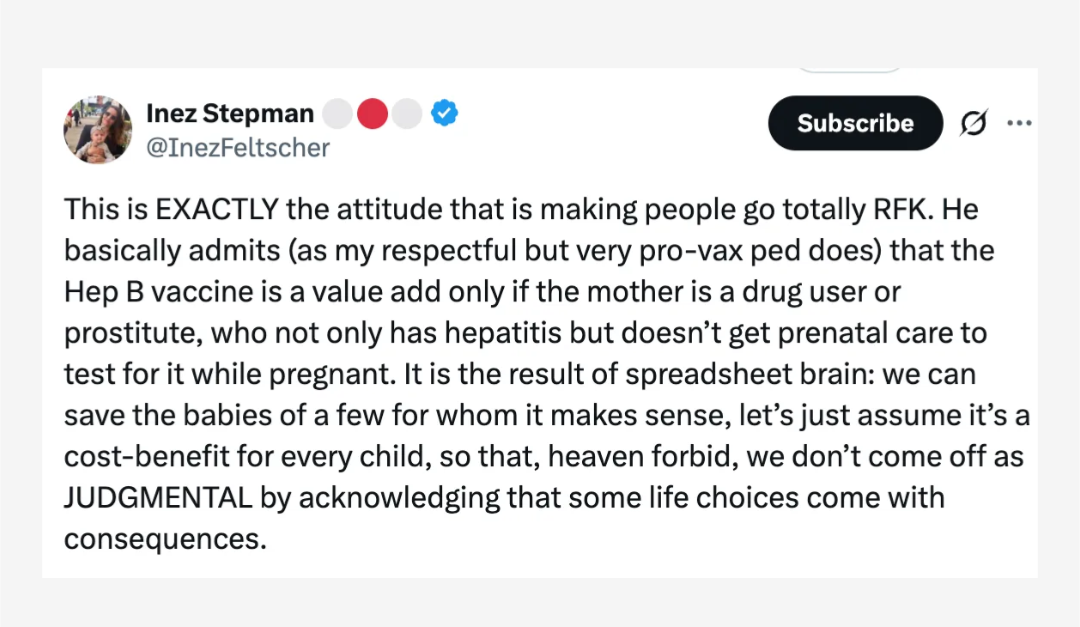Click 'RFK' in the post's first line
Viewport: 1080px width, 627px height.
click(x=904, y=209)
